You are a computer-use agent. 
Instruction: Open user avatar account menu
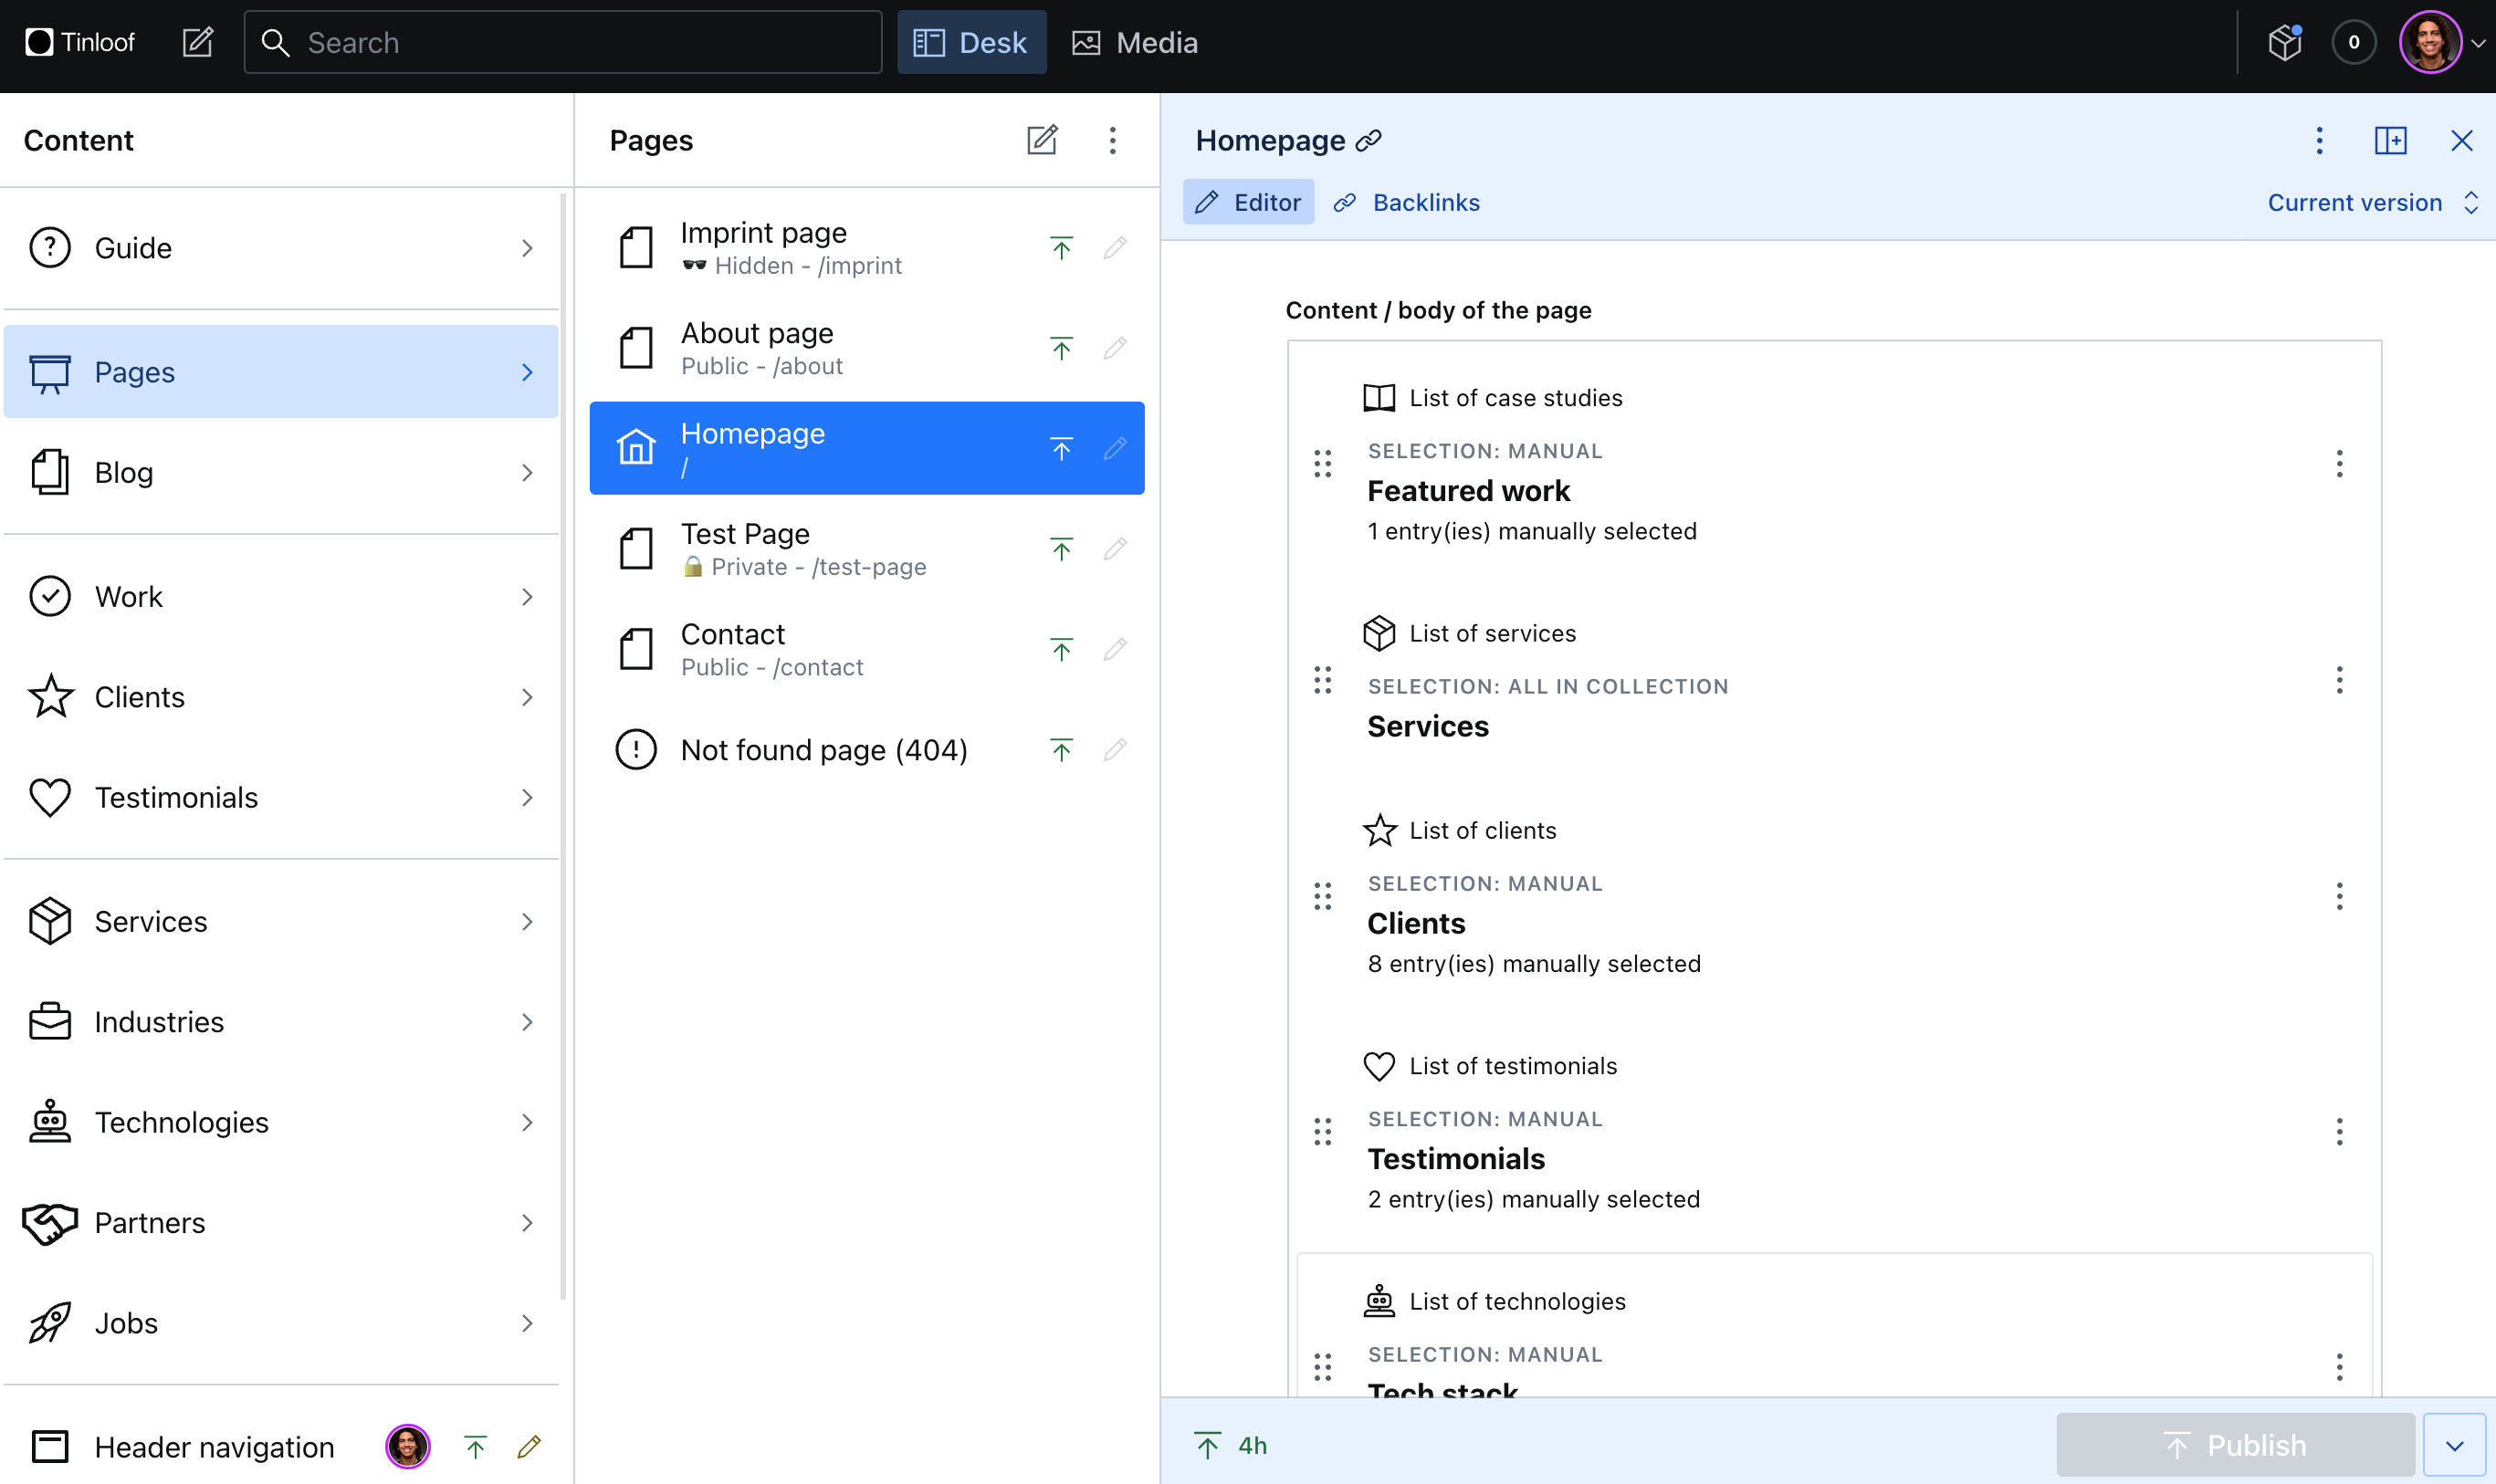tap(2431, 42)
